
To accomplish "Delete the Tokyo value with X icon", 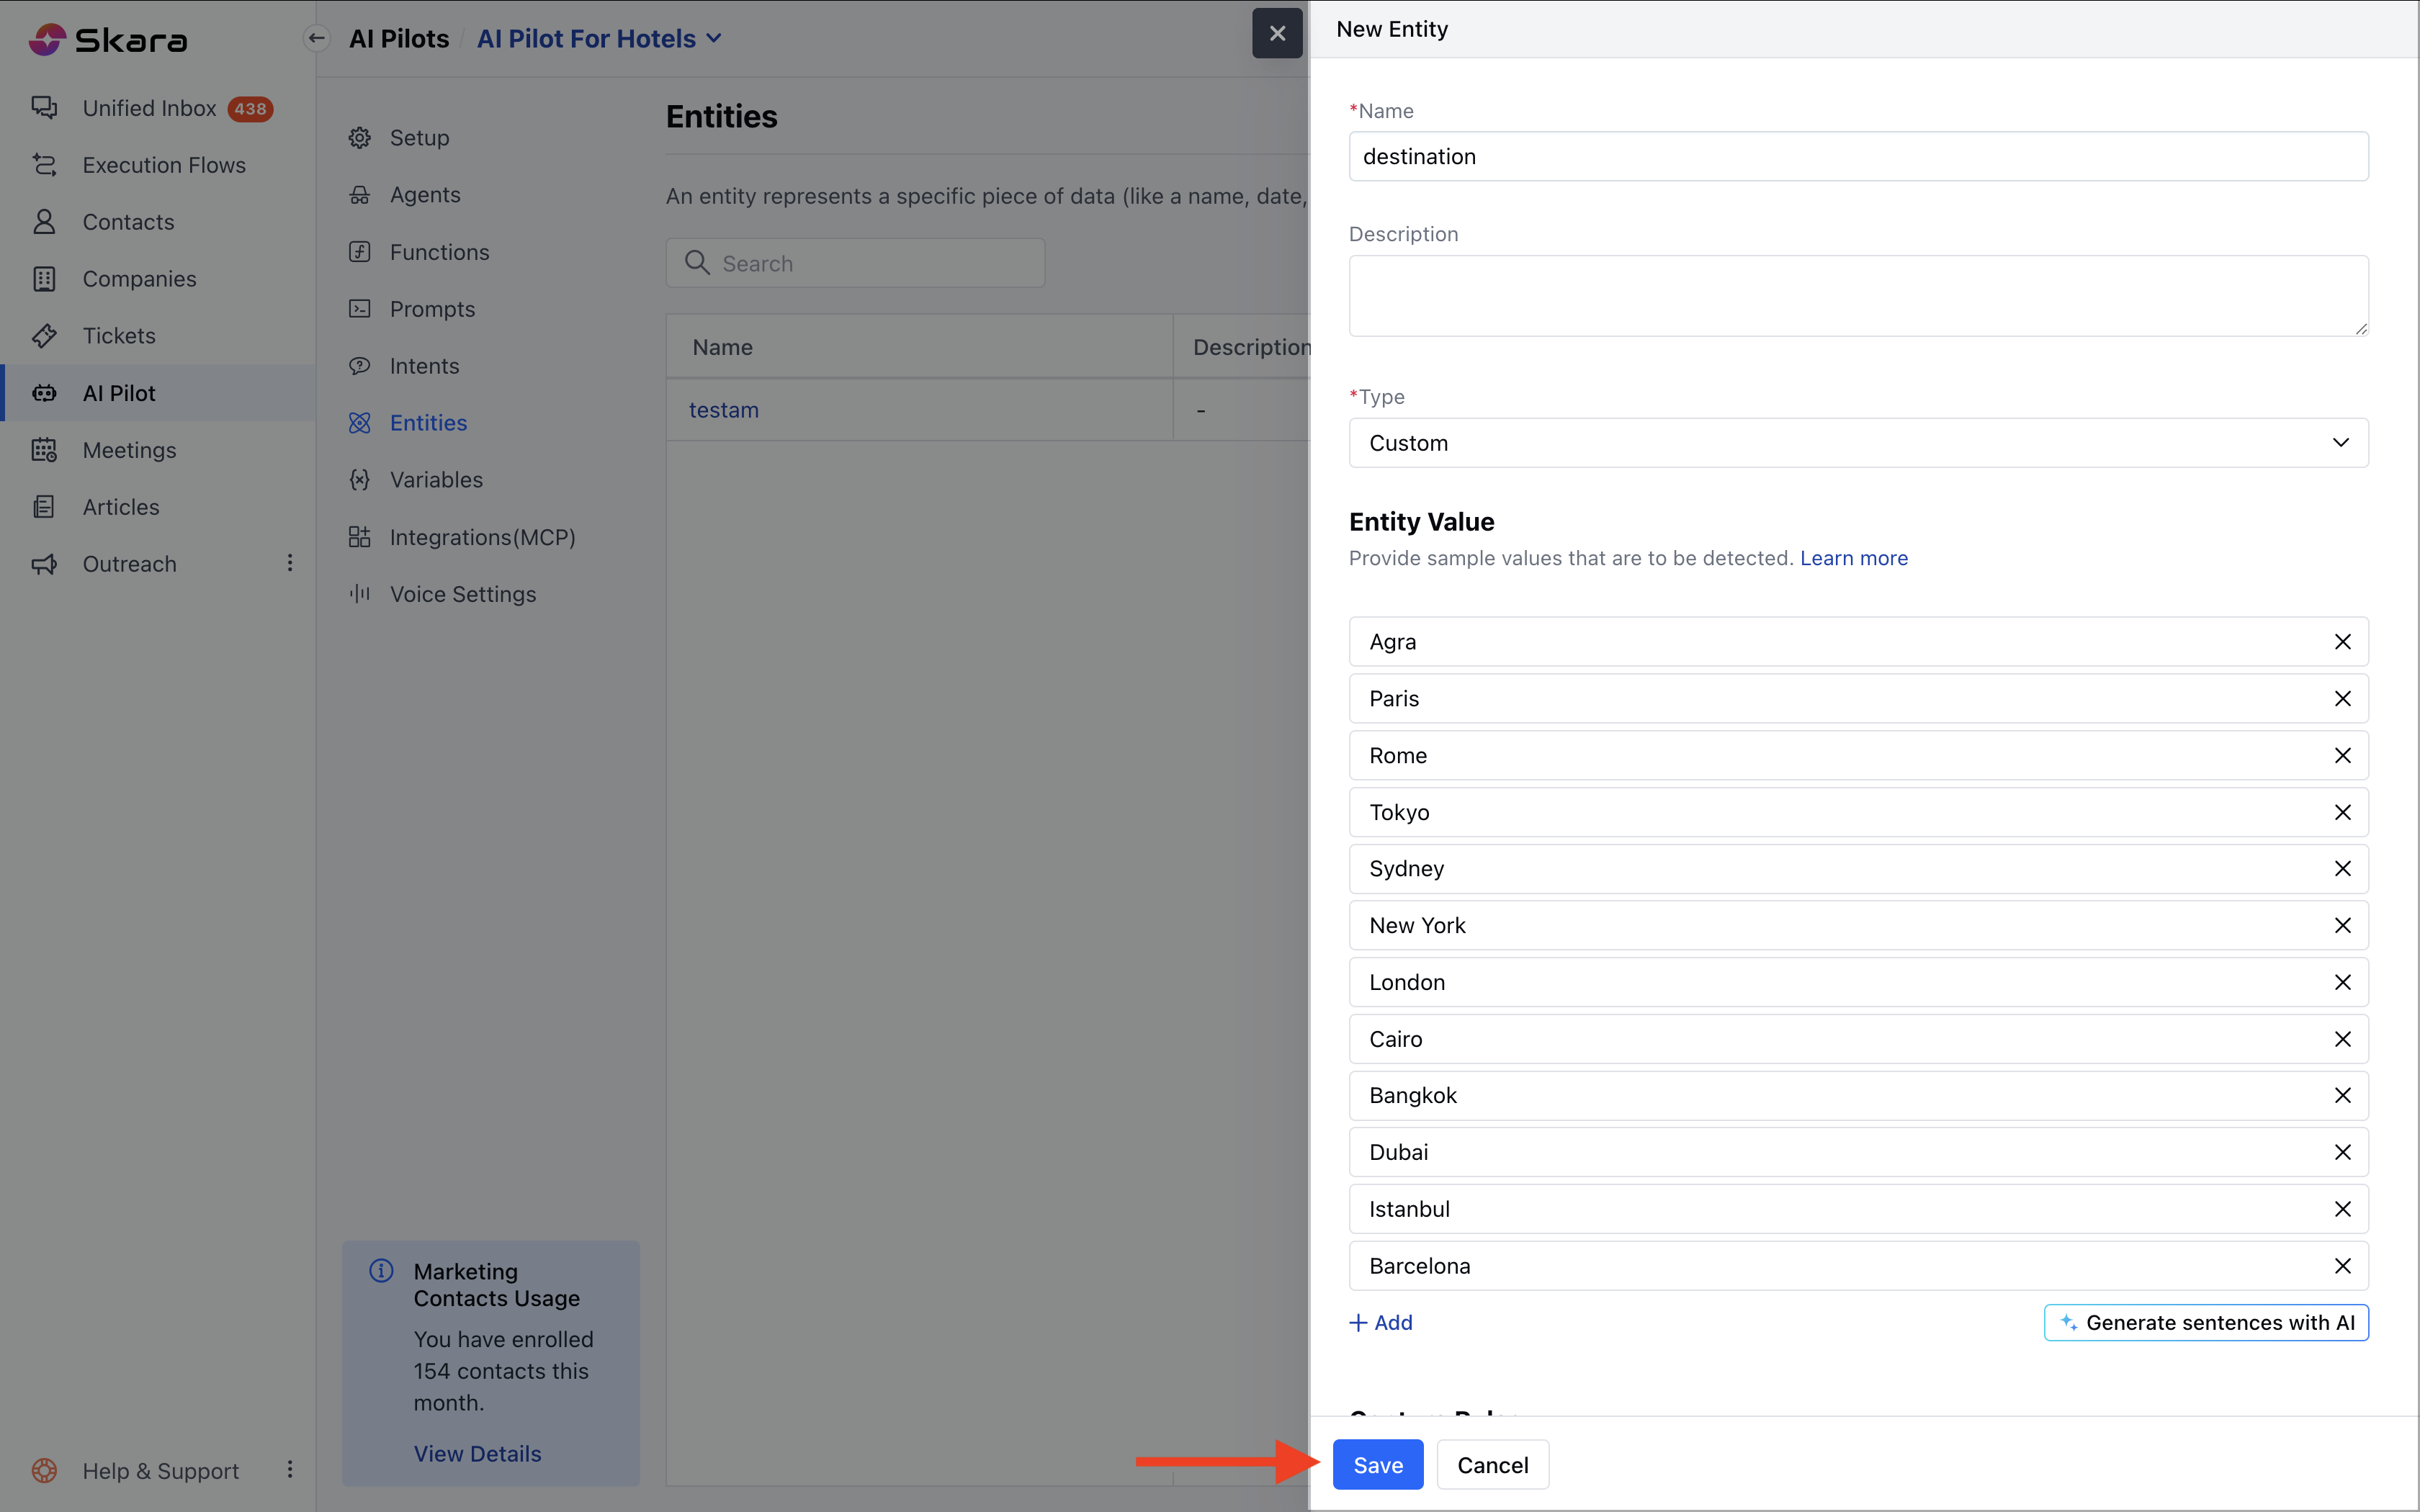I will coord(2342,812).
